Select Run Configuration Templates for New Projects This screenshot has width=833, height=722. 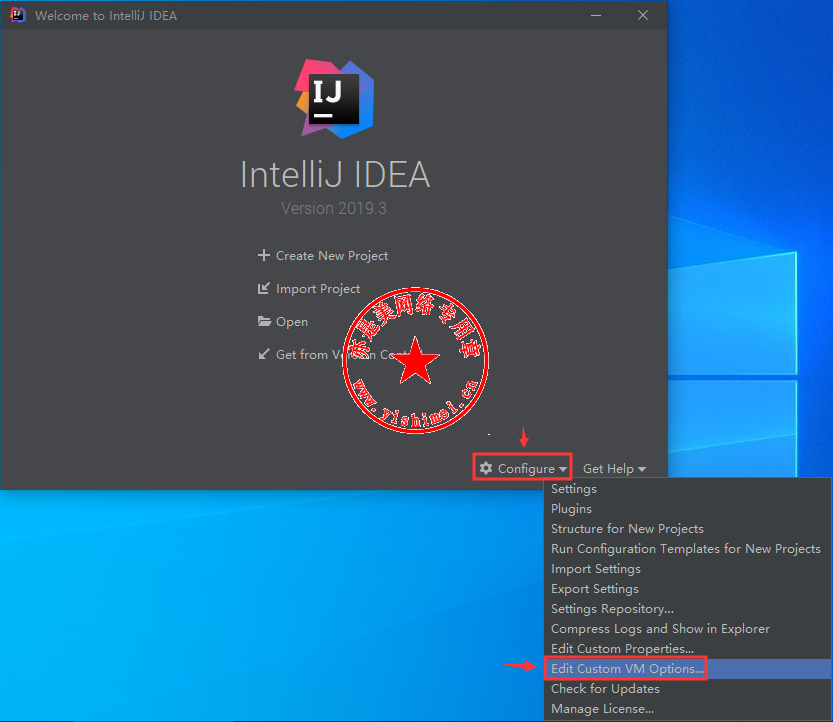(x=688, y=549)
